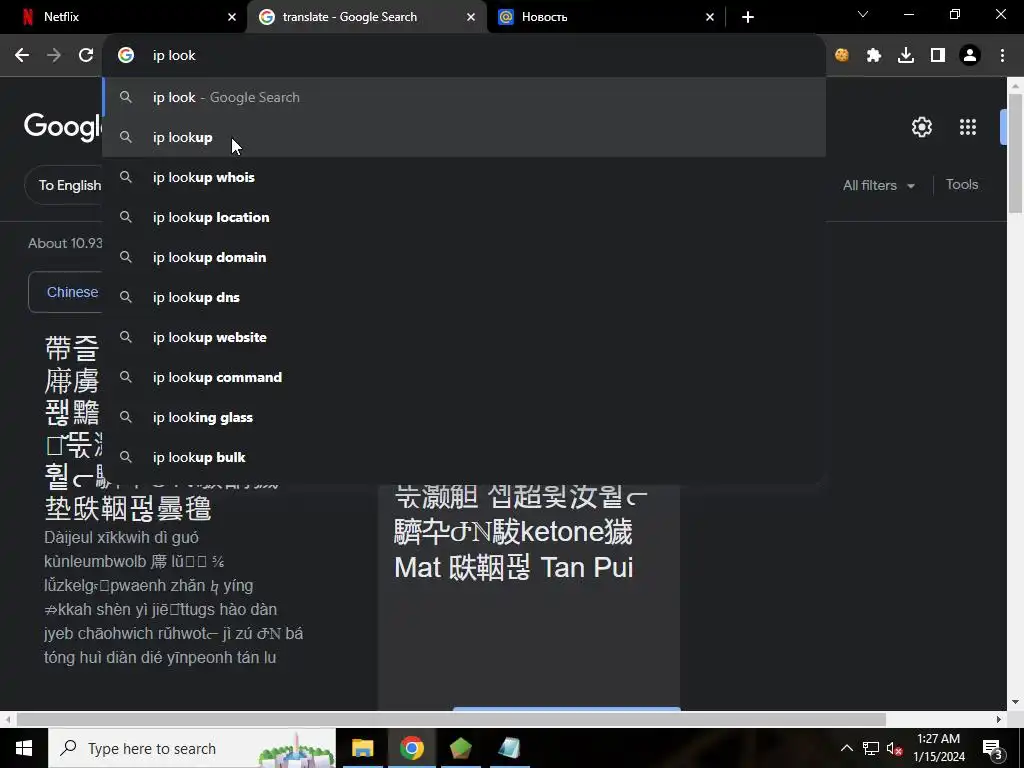The image size is (1024, 768).
Task: Open the Chinese source language selector
Action: tap(65, 292)
